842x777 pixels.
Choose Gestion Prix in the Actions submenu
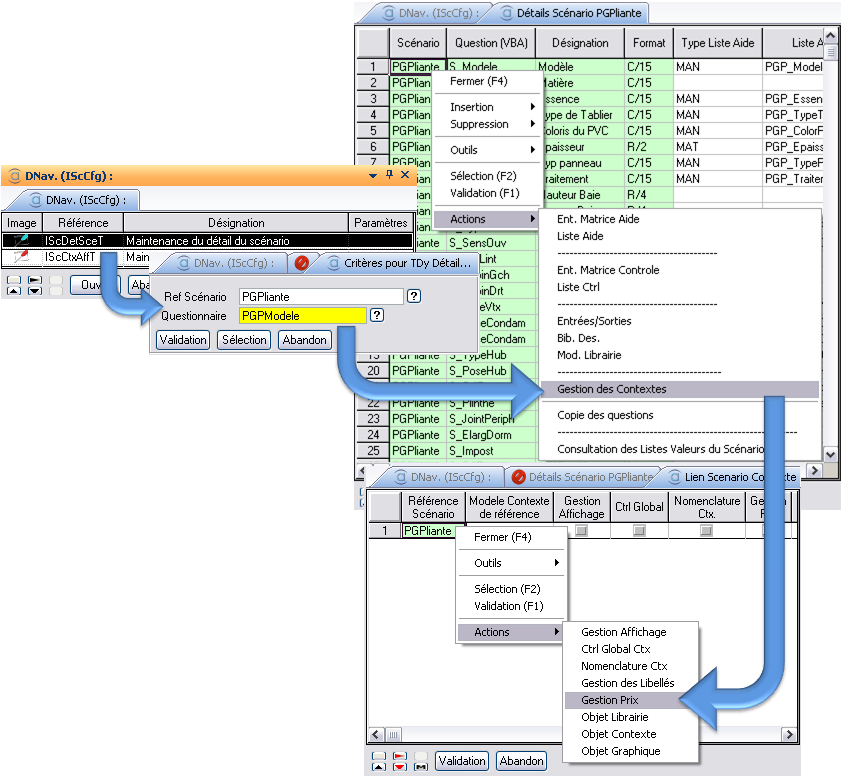tap(610, 700)
